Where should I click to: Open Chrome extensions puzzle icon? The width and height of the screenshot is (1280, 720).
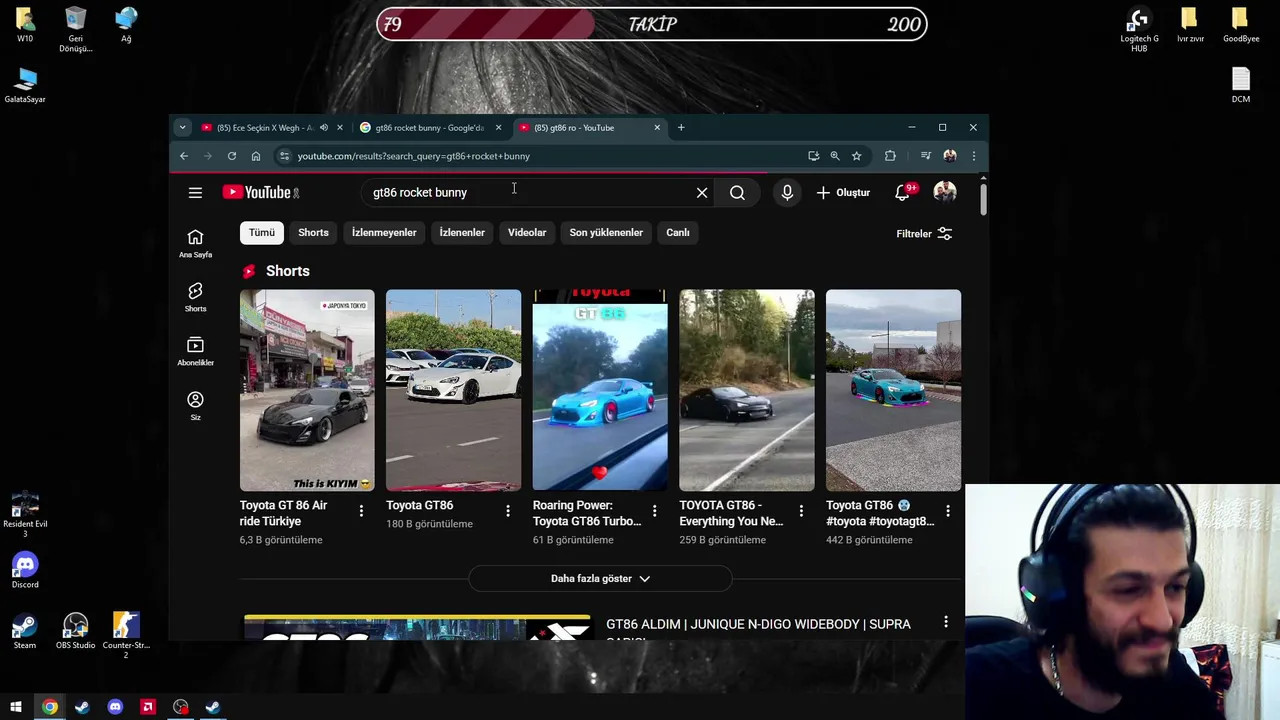tap(890, 156)
